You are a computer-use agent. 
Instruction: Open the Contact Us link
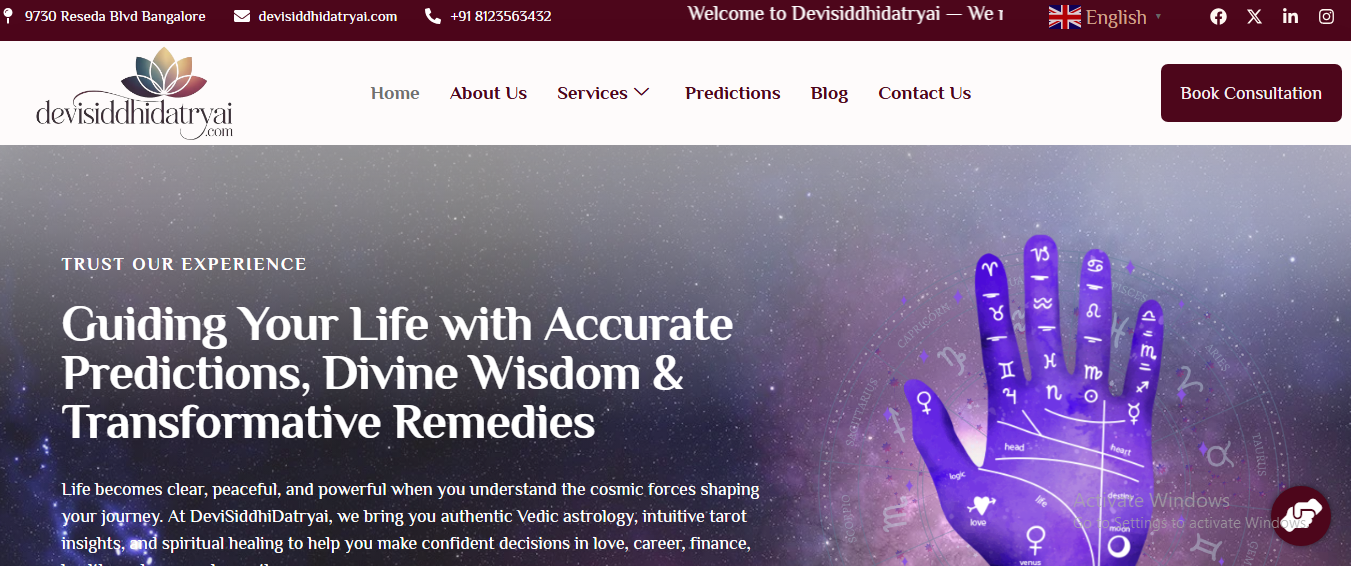924,93
